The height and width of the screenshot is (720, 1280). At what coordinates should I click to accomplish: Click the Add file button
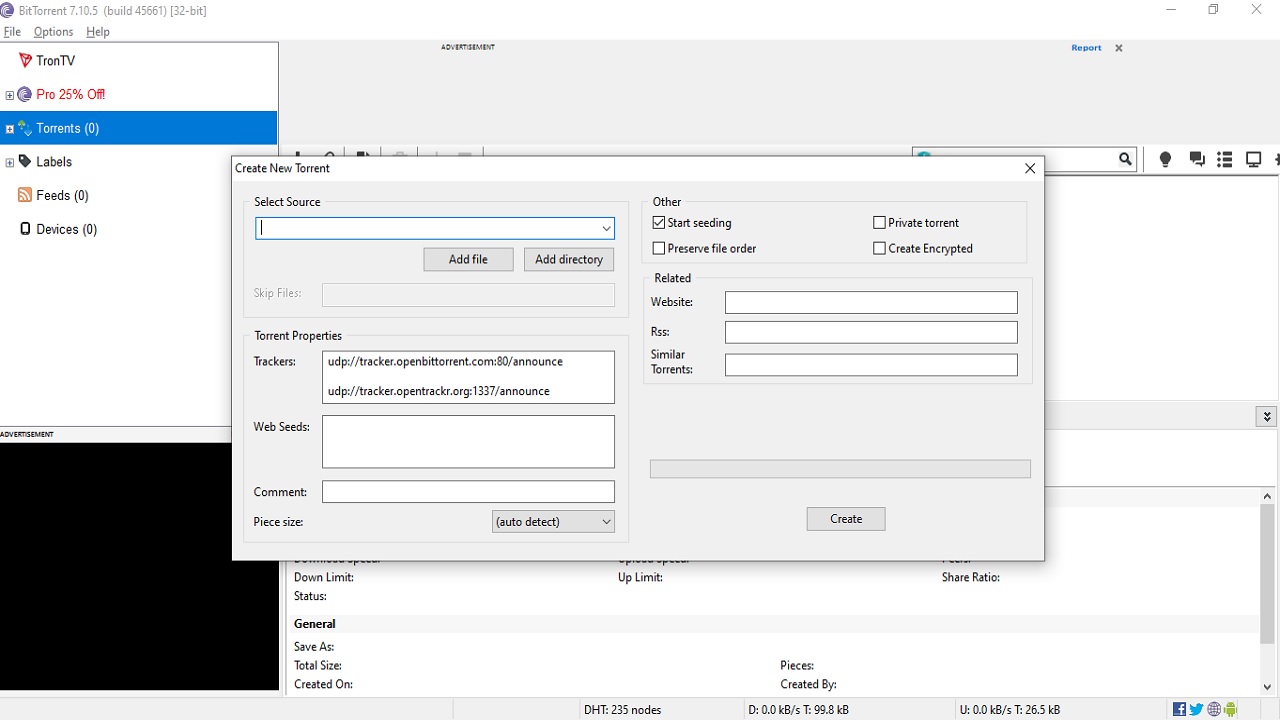pyautogui.click(x=468, y=259)
